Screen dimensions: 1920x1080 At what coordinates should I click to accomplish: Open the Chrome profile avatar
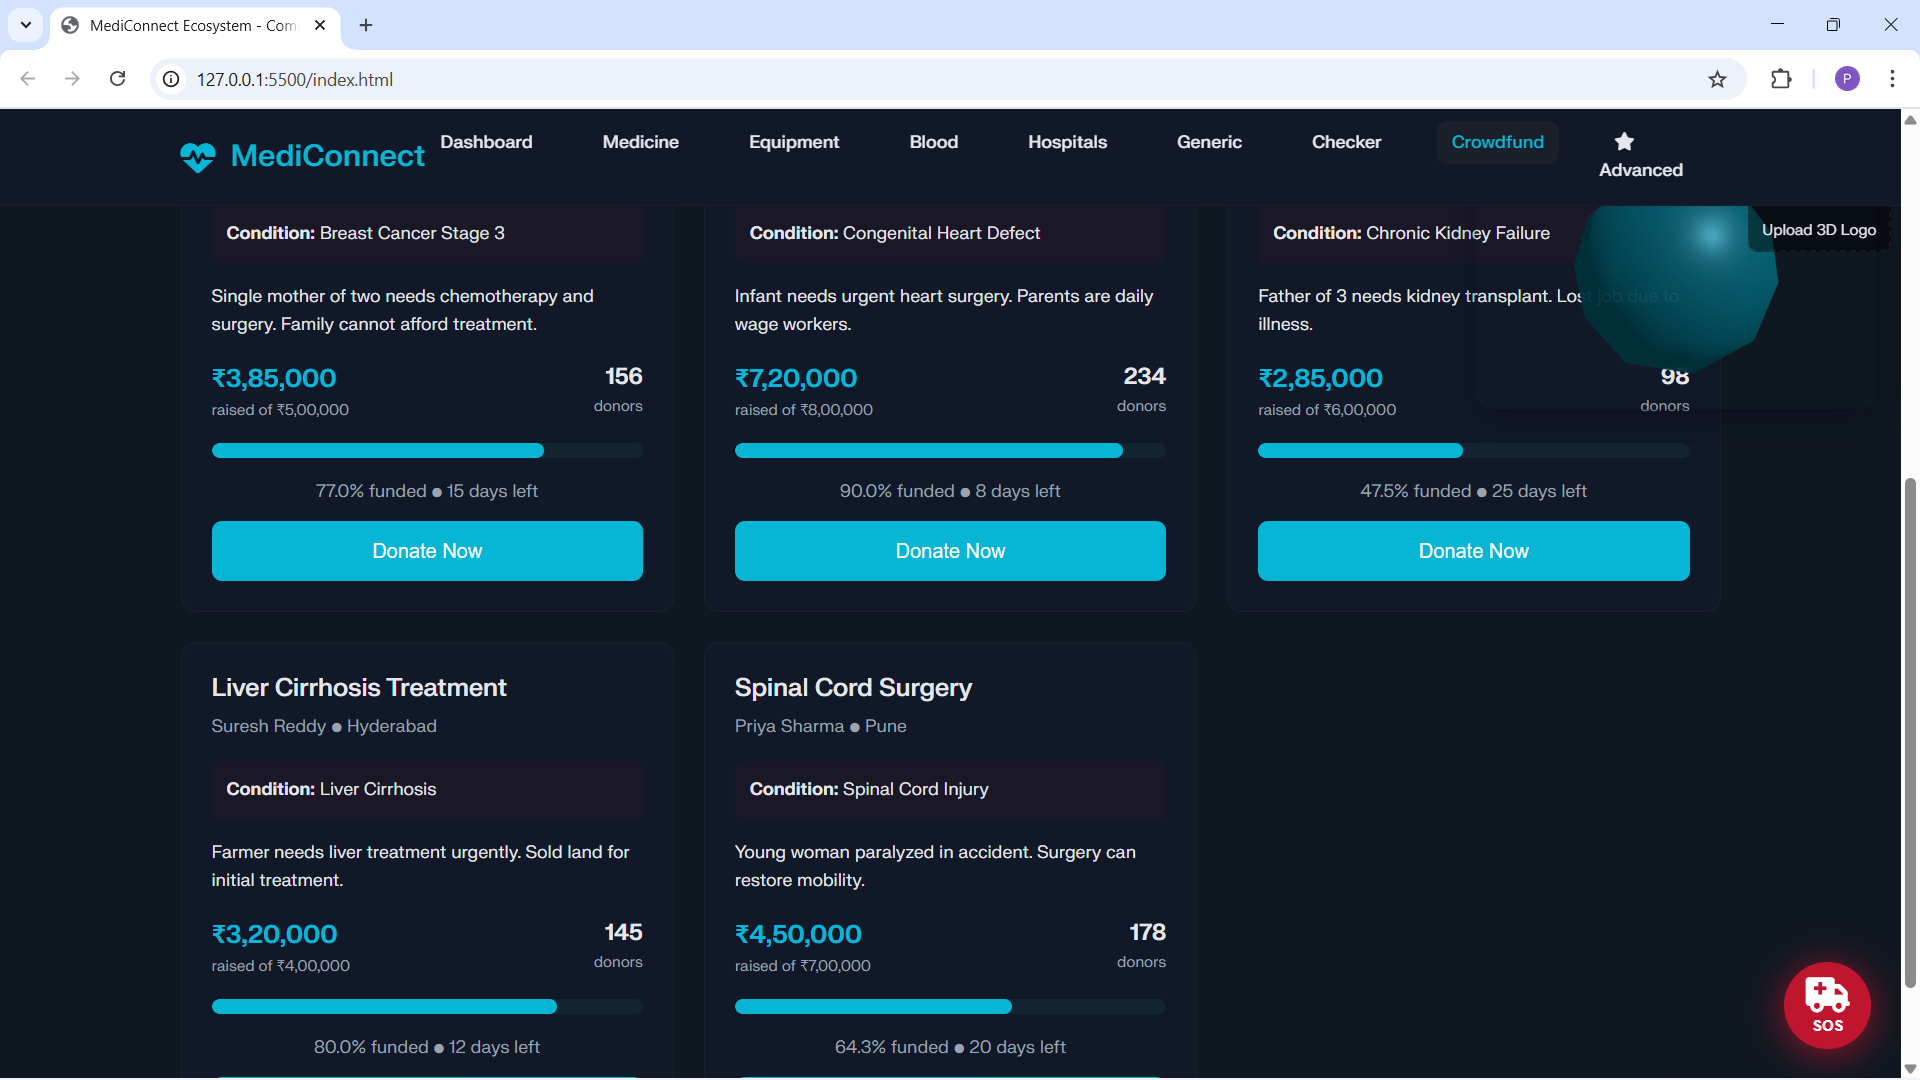[1847, 79]
